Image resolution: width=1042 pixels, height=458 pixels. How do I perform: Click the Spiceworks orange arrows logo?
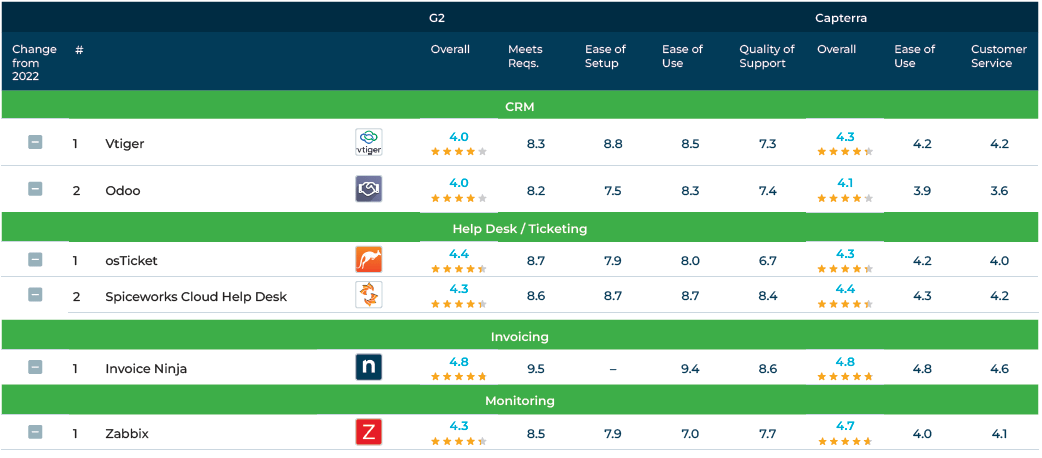369,295
